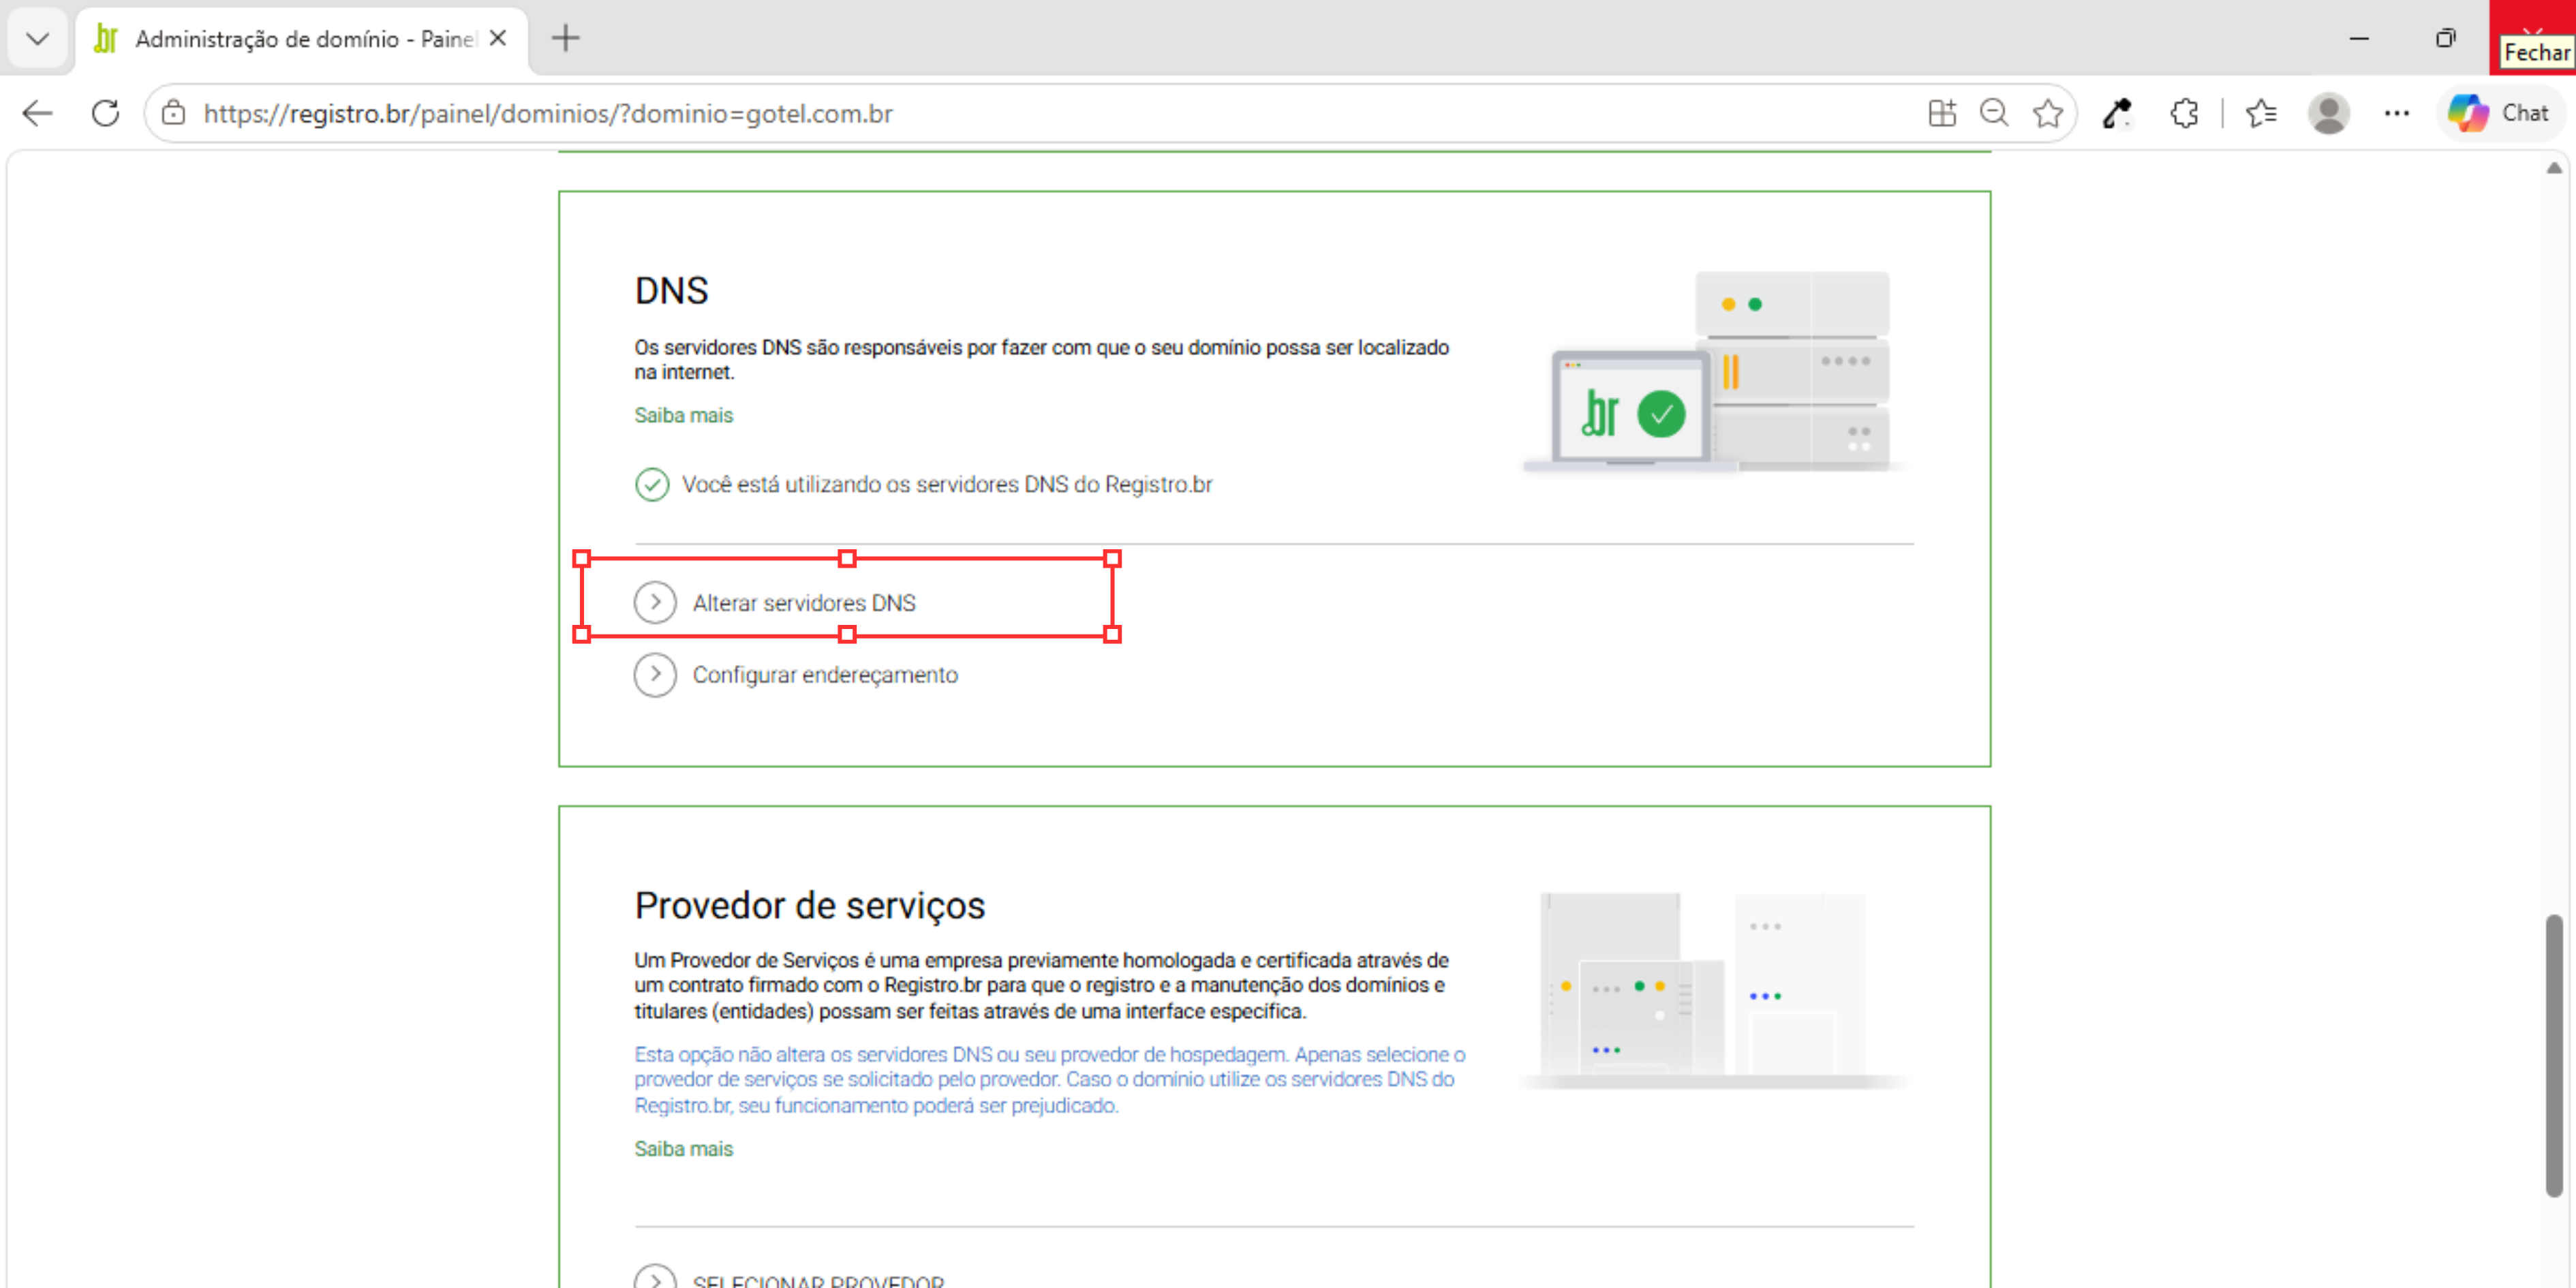
Task: Click the green check DNS status icon
Action: [652, 485]
